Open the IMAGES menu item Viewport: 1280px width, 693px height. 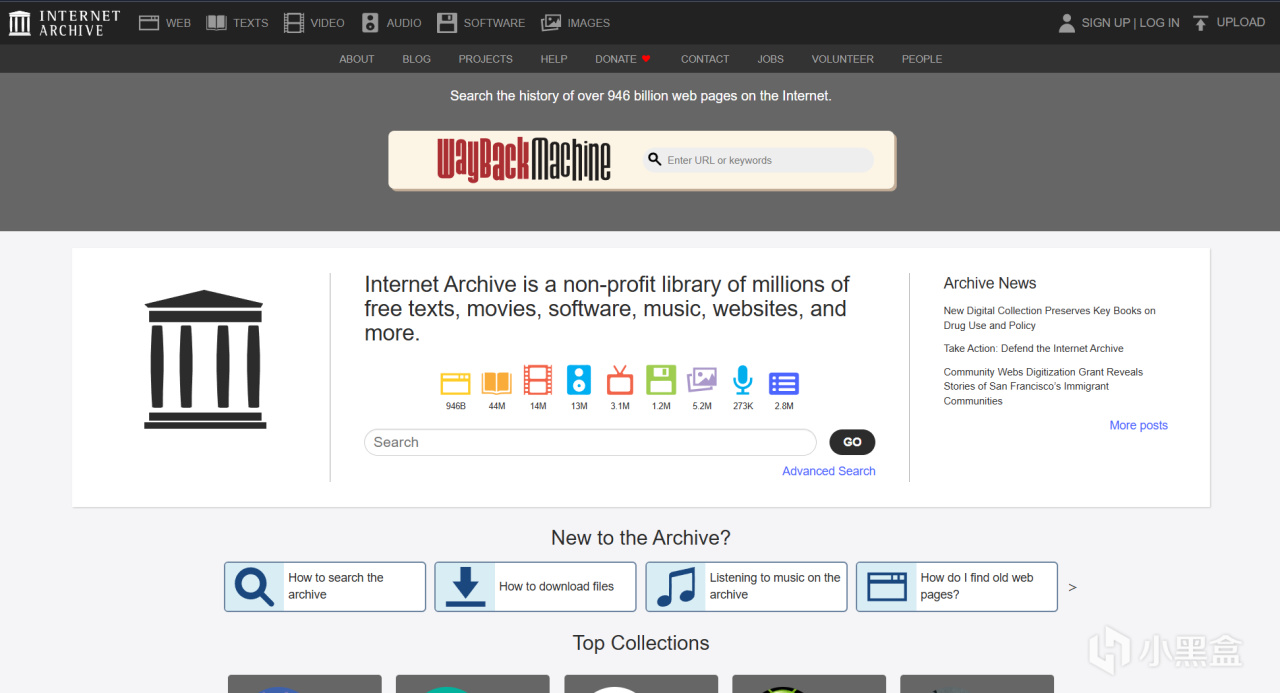click(588, 23)
